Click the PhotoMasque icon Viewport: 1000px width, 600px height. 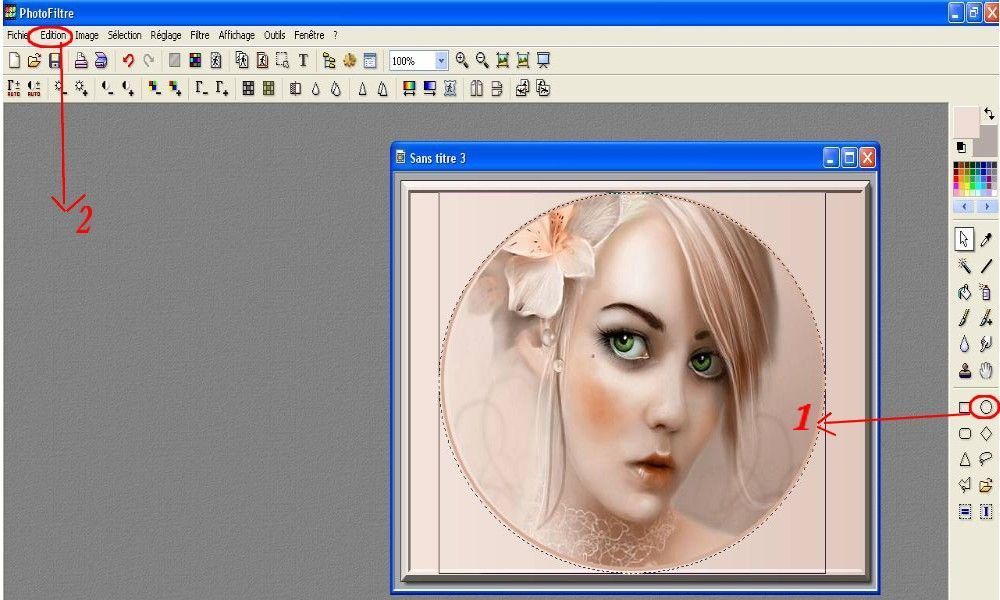[450, 88]
